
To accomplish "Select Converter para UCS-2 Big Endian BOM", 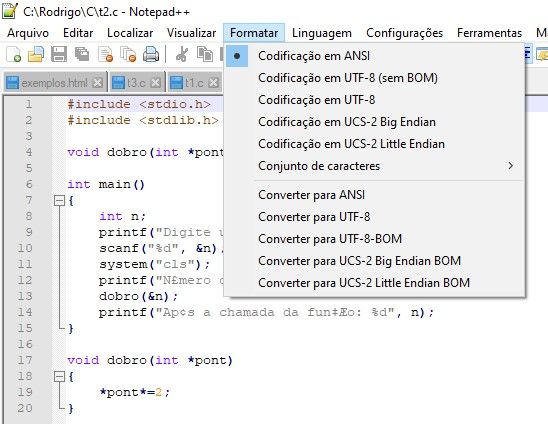I will (375, 261).
